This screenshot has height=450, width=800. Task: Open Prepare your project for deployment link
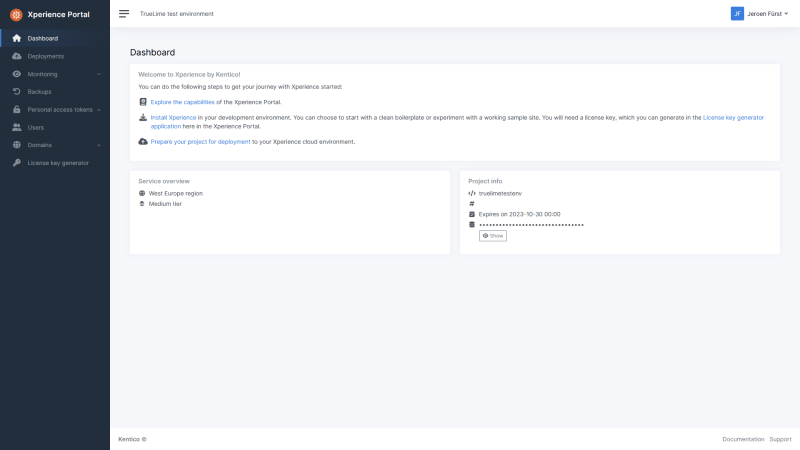(x=201, y=142)
